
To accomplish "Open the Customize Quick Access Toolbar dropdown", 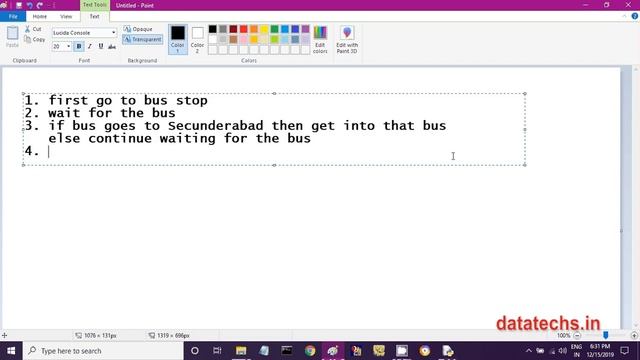I will click(x=54, y=5).
